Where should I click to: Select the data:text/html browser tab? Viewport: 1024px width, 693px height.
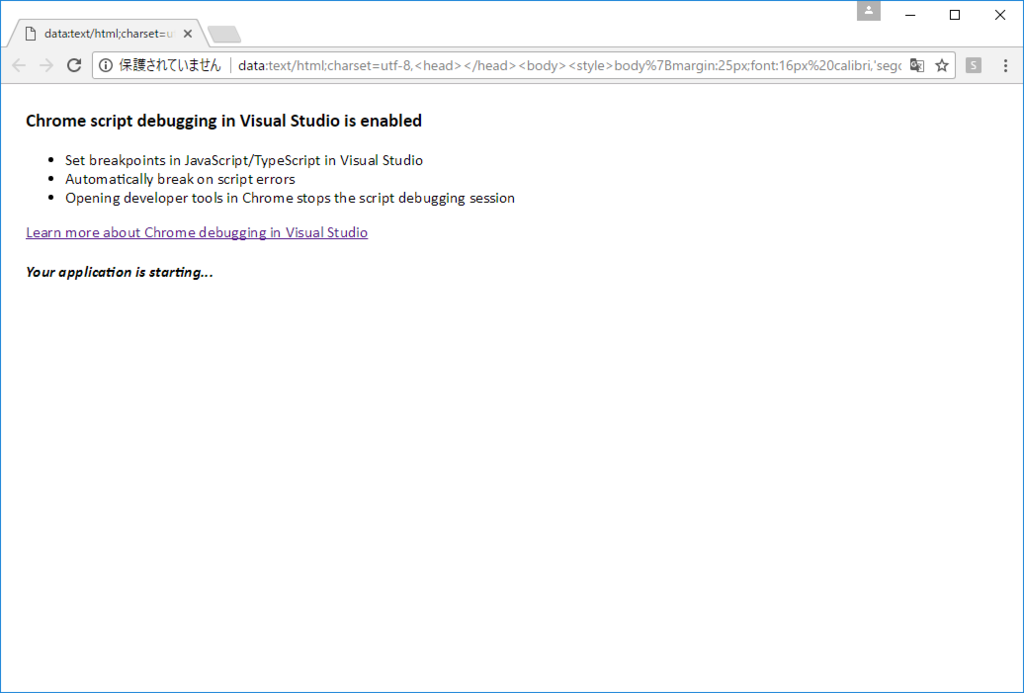pyautogui.click(x=108, y=33)
